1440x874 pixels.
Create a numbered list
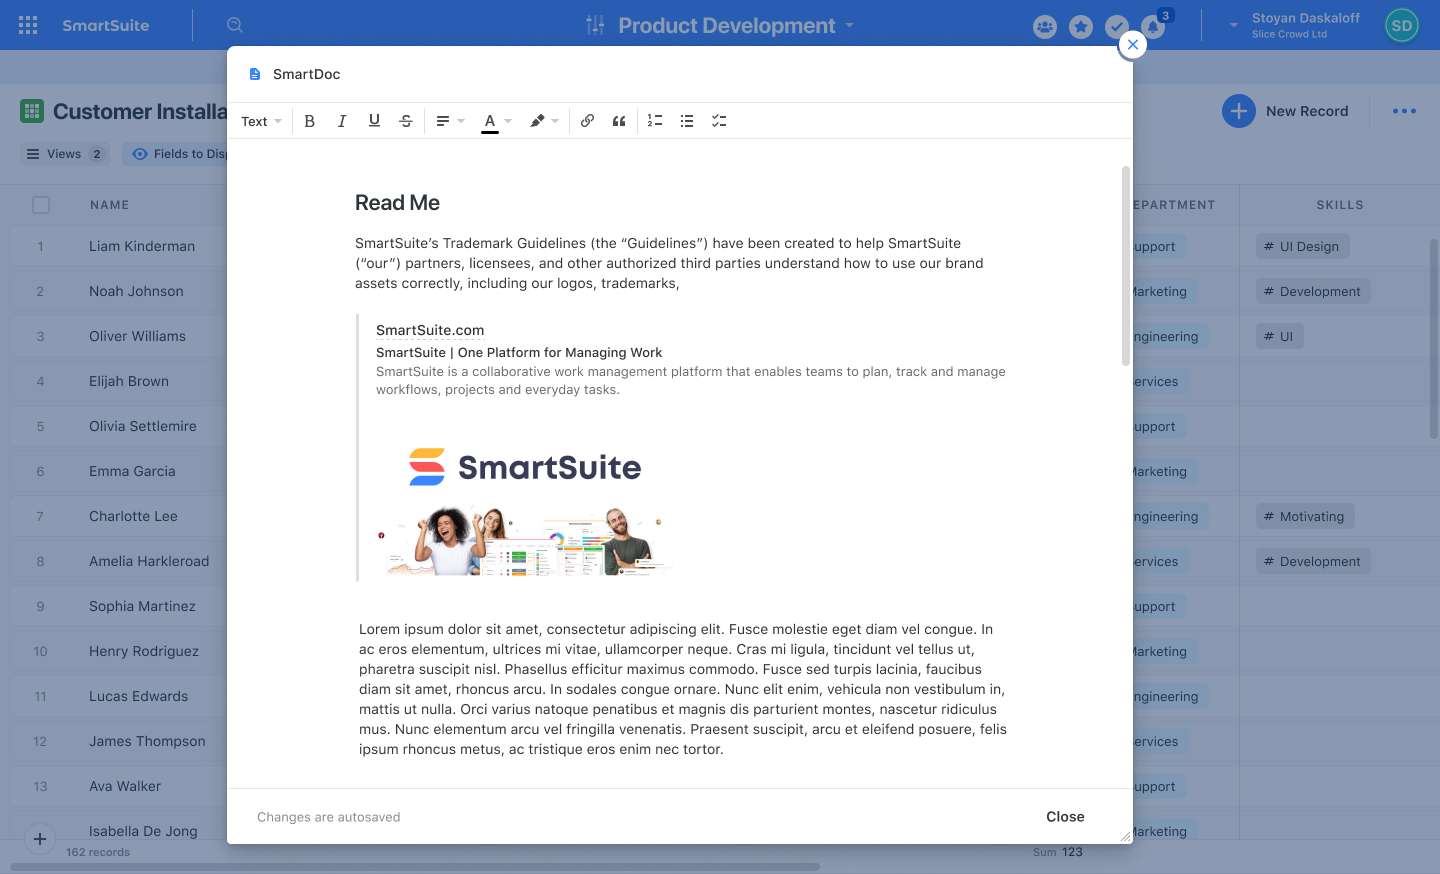(x=655, y=121)
